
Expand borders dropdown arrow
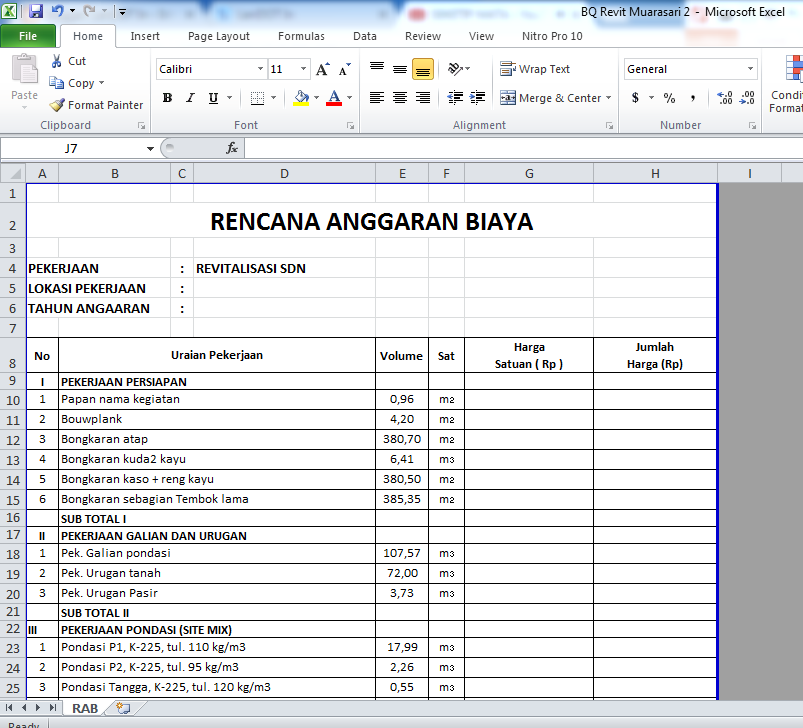(x=273, y=98)
